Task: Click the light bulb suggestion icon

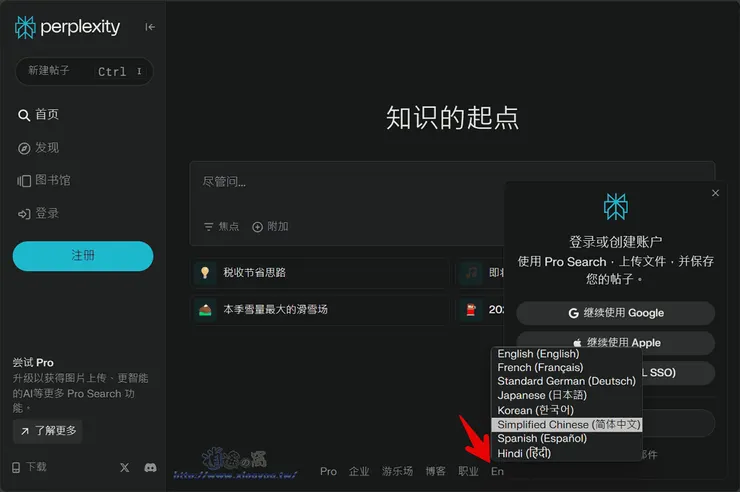Action: 205,273
